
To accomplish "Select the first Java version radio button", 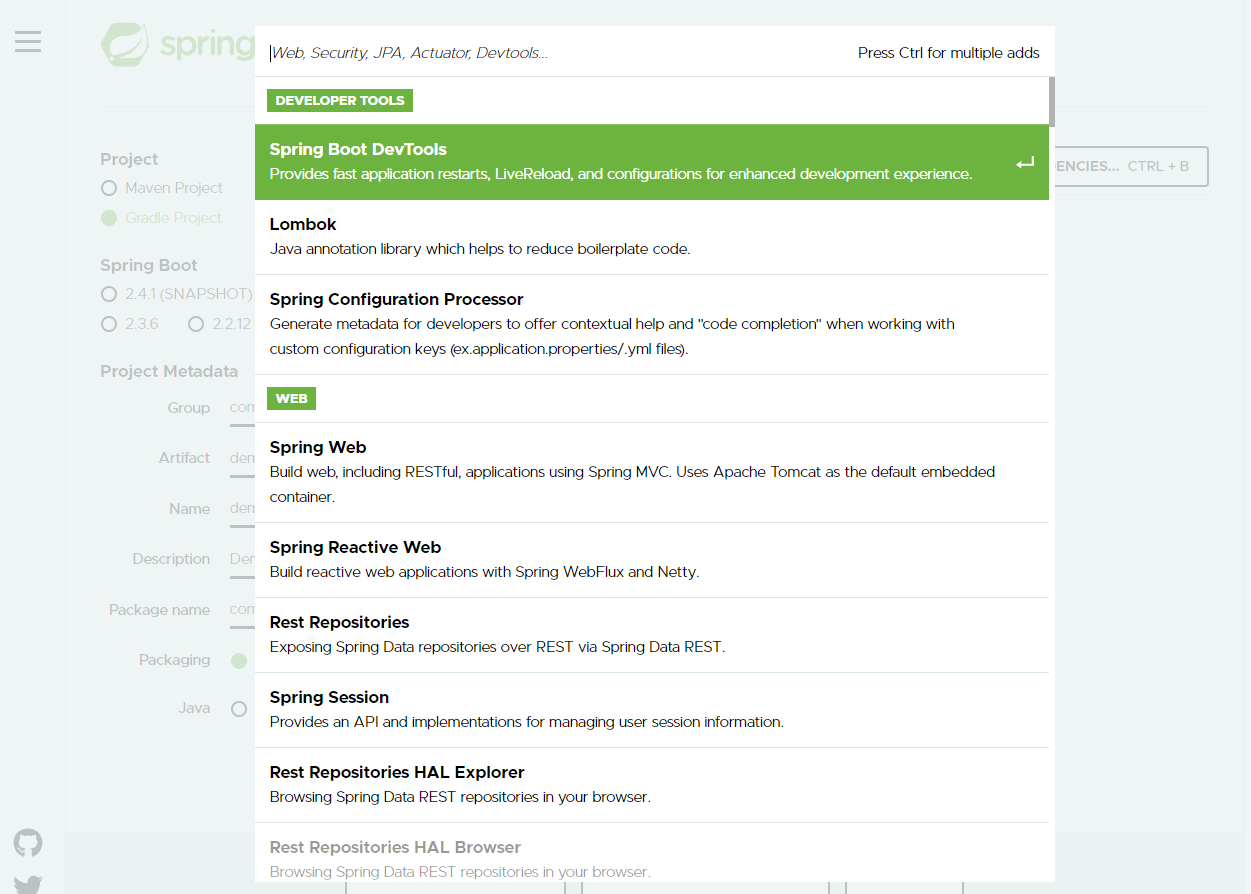I will (239, 709).
